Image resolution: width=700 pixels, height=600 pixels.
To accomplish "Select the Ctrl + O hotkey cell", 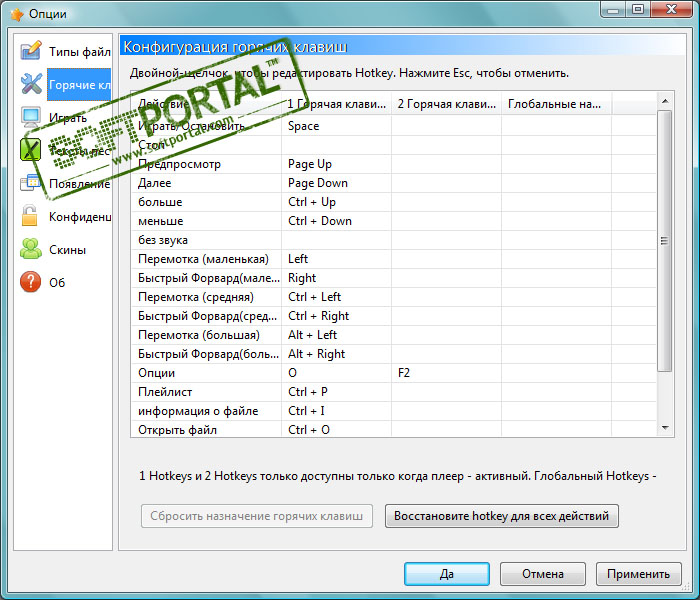I will (337, 429).
